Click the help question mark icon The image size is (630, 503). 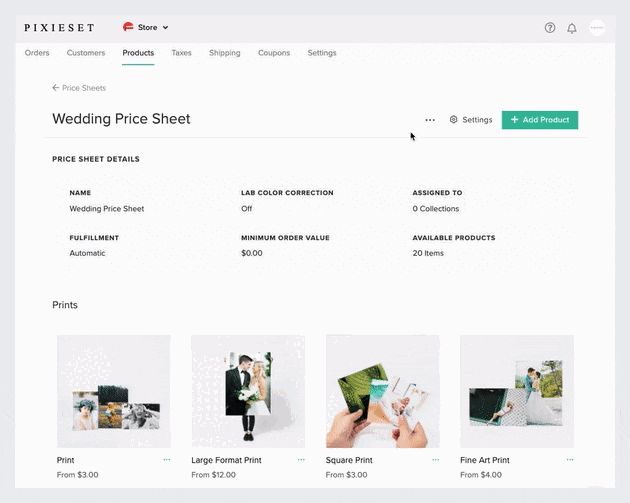tap(549, 28)
